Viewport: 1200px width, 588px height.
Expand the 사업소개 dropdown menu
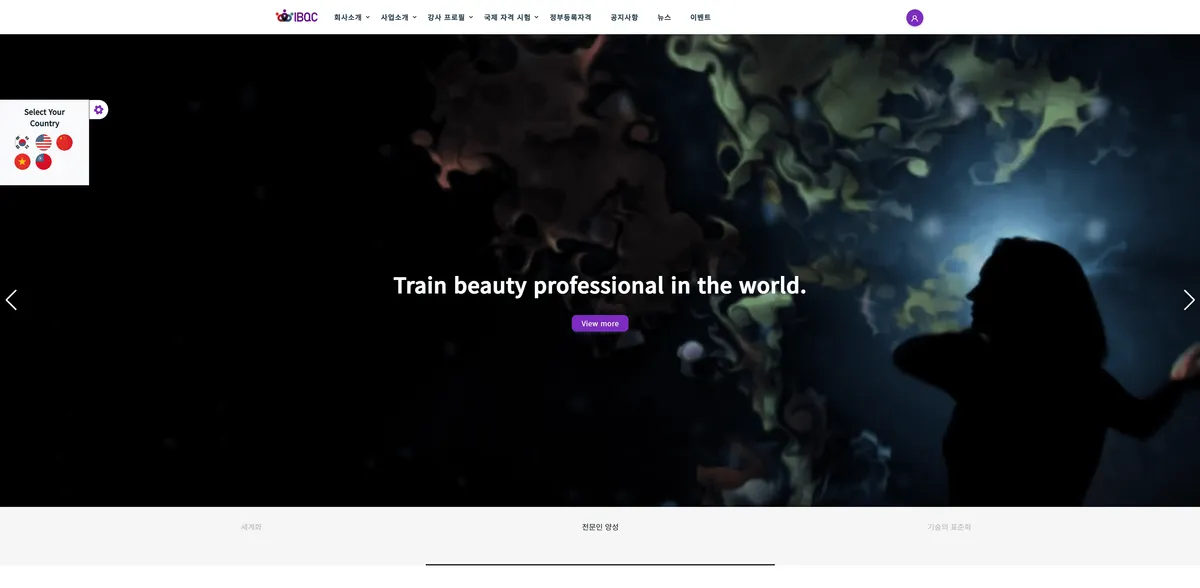point(398,18)
